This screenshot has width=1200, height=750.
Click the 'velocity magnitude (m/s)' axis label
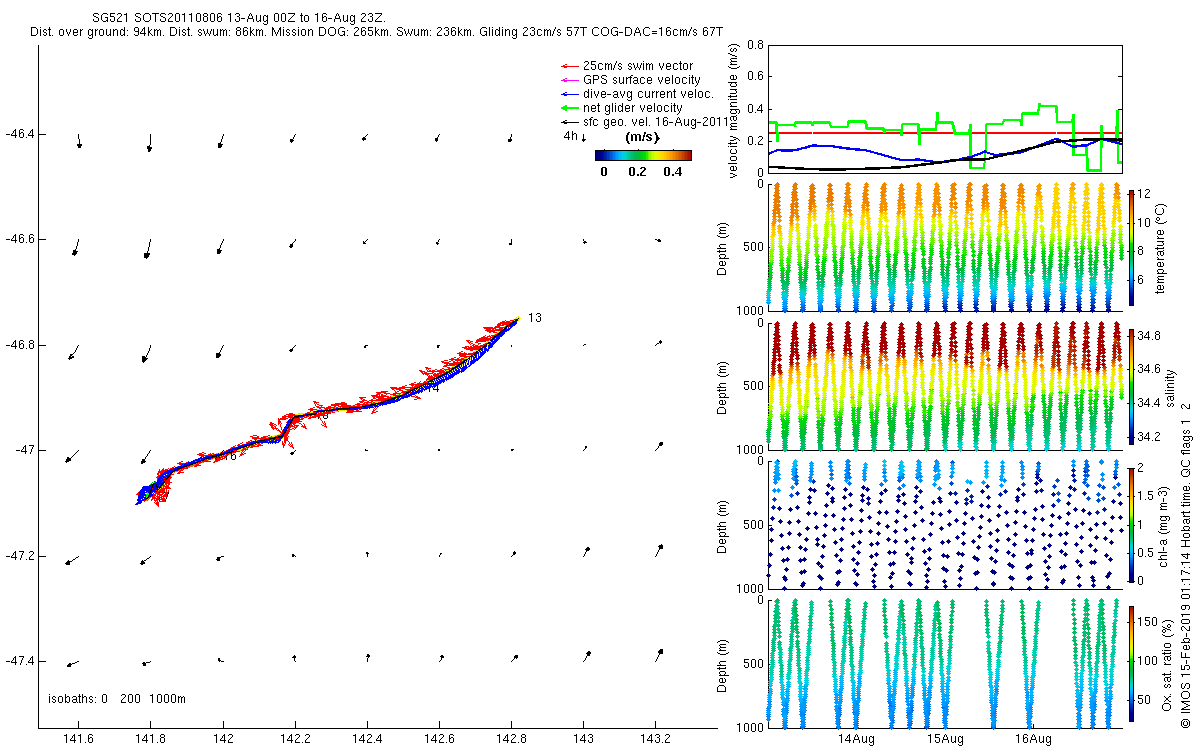tap(734, 110)
